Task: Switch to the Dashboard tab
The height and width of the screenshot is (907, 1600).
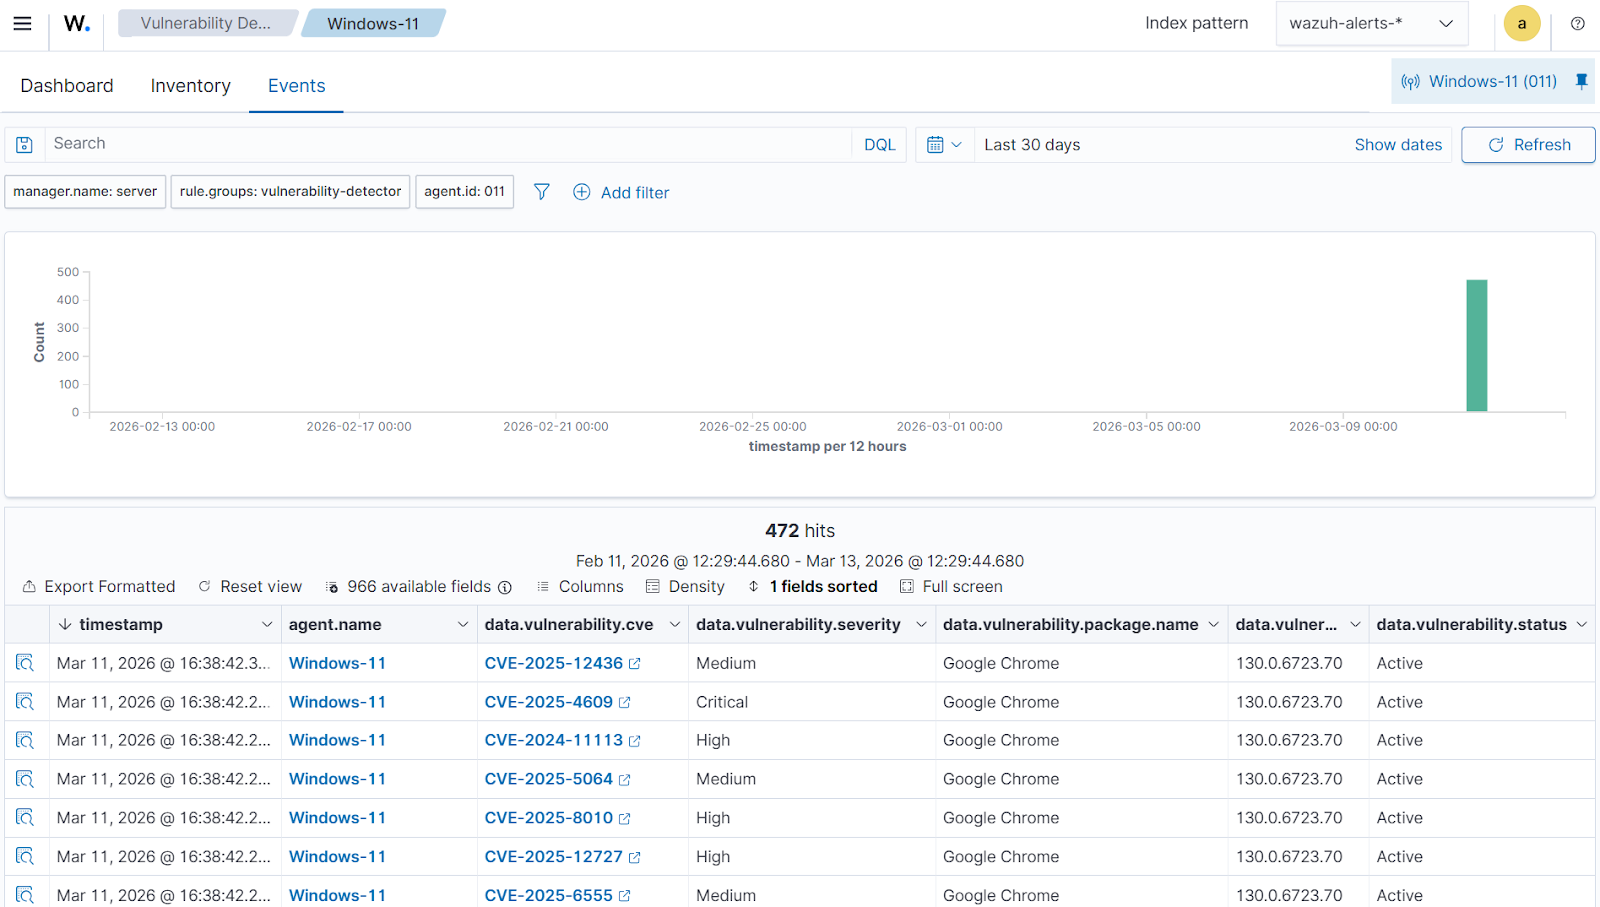Action: click(66, 85)
